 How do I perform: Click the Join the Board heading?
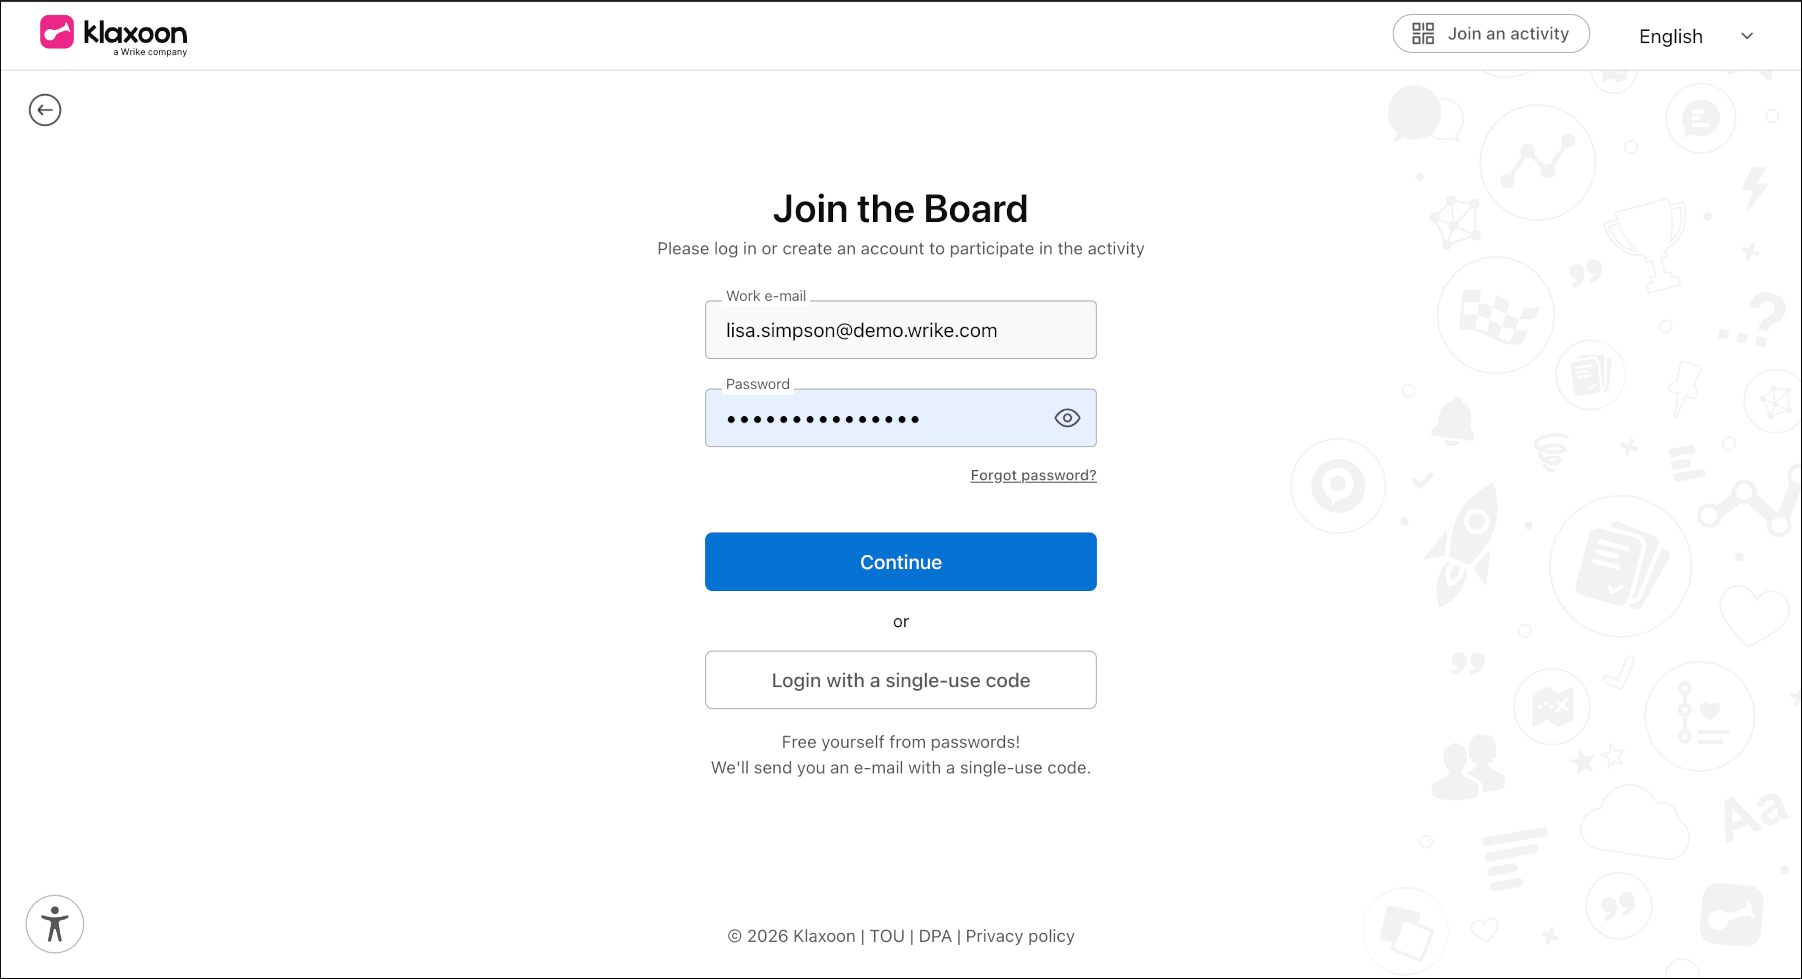pyautogui.click(x=900, y=209)
